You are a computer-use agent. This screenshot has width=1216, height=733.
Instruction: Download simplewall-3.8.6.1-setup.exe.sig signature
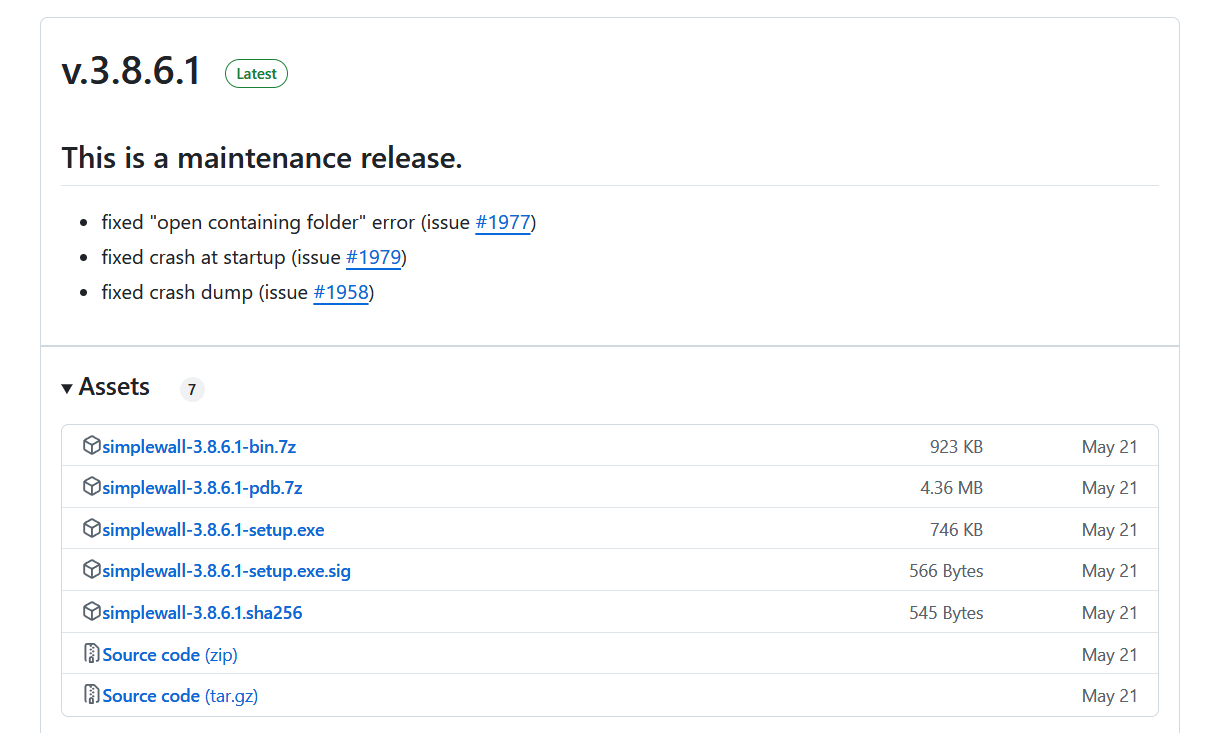click(x=226, y=571)
